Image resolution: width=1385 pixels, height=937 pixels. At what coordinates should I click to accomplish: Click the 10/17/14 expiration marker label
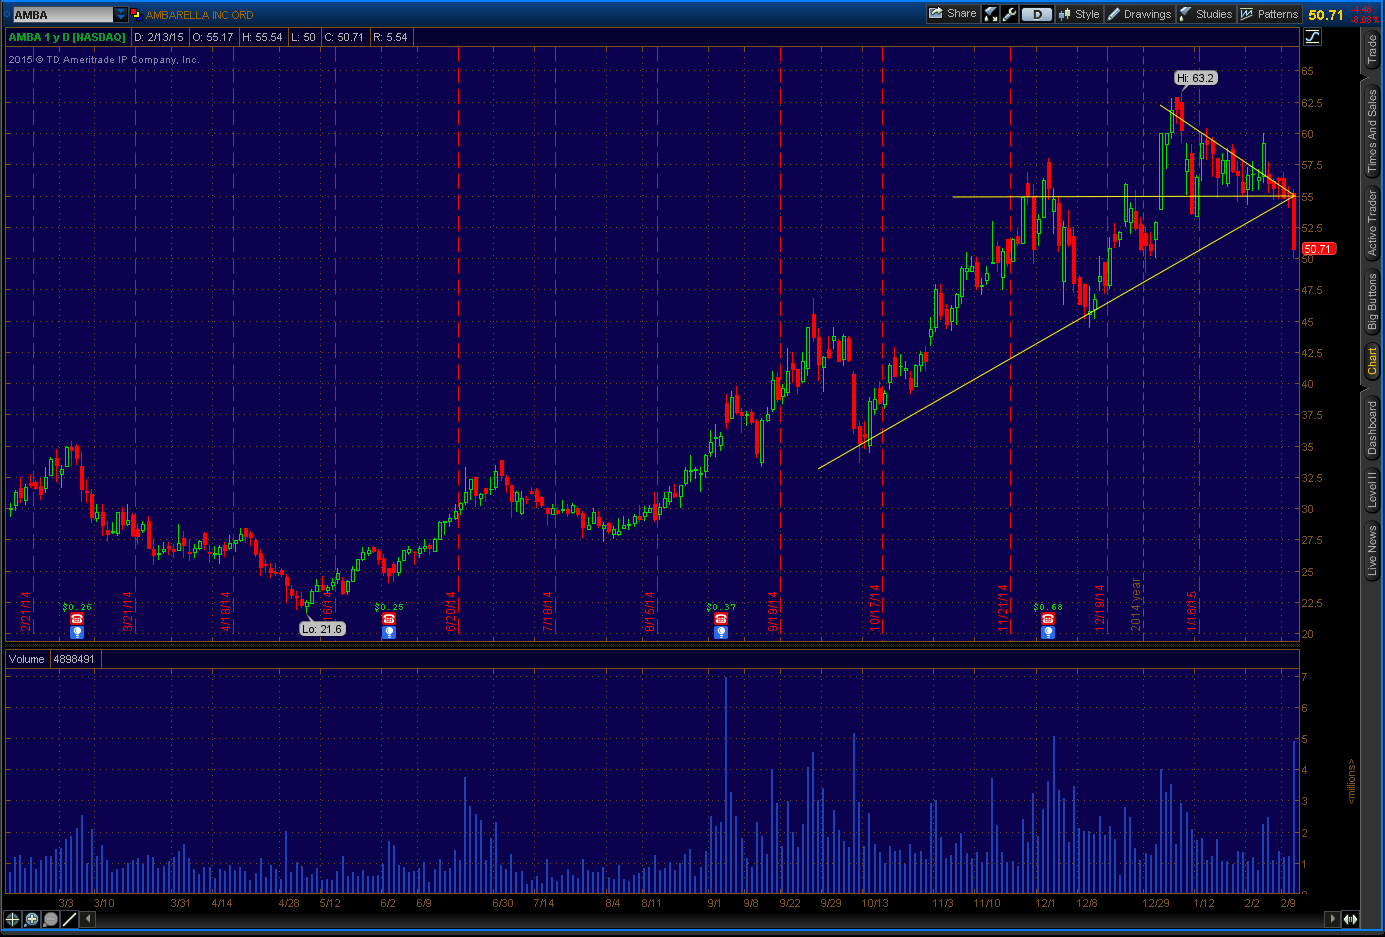[875, 608]
